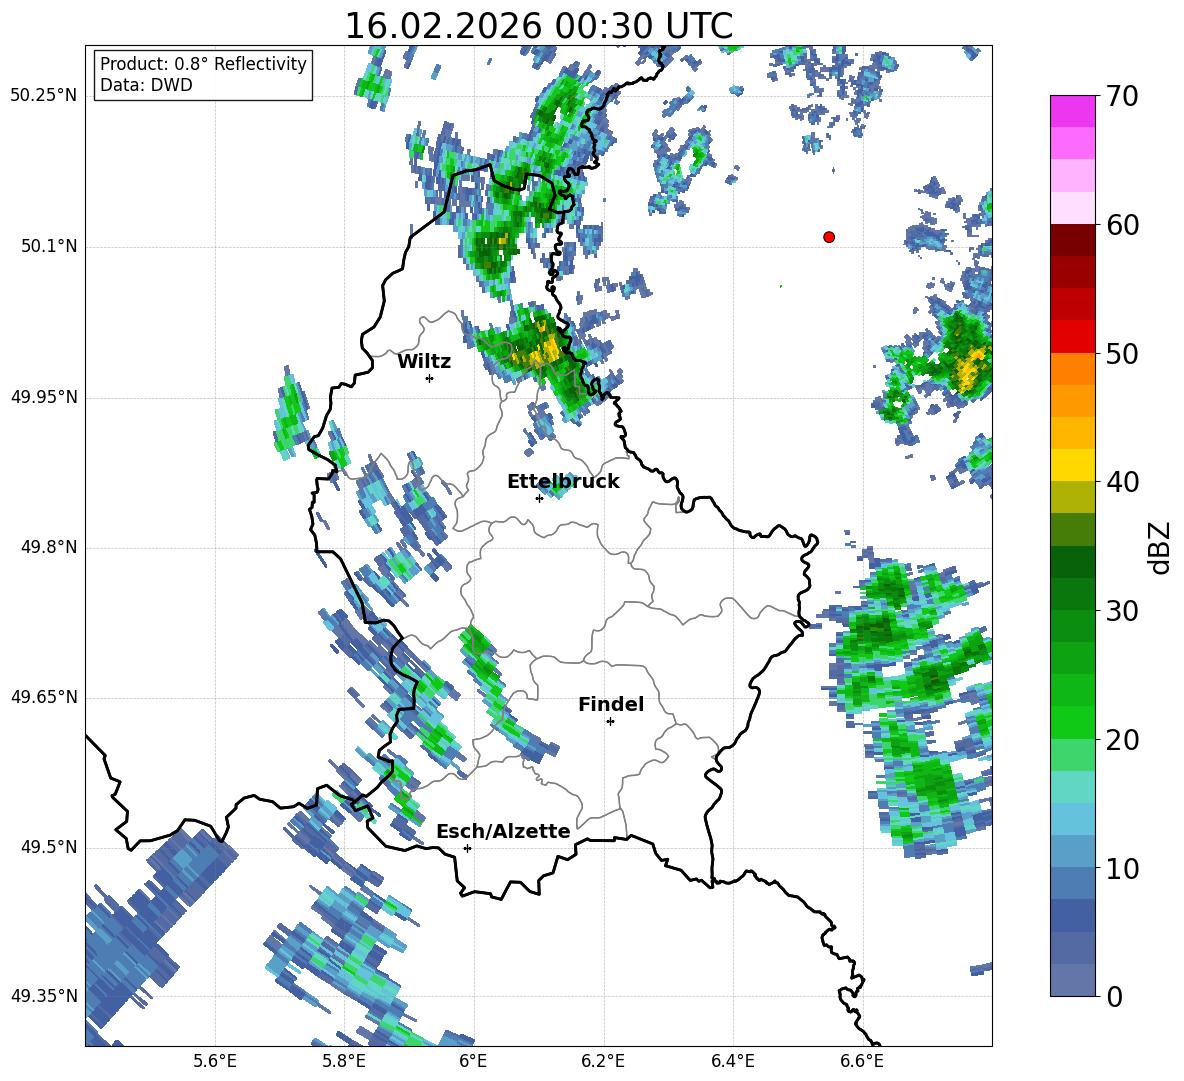This screenshot has width=1184, height=1081.
Task: Click the red radar site dot
Action: [x=829, y=237]
